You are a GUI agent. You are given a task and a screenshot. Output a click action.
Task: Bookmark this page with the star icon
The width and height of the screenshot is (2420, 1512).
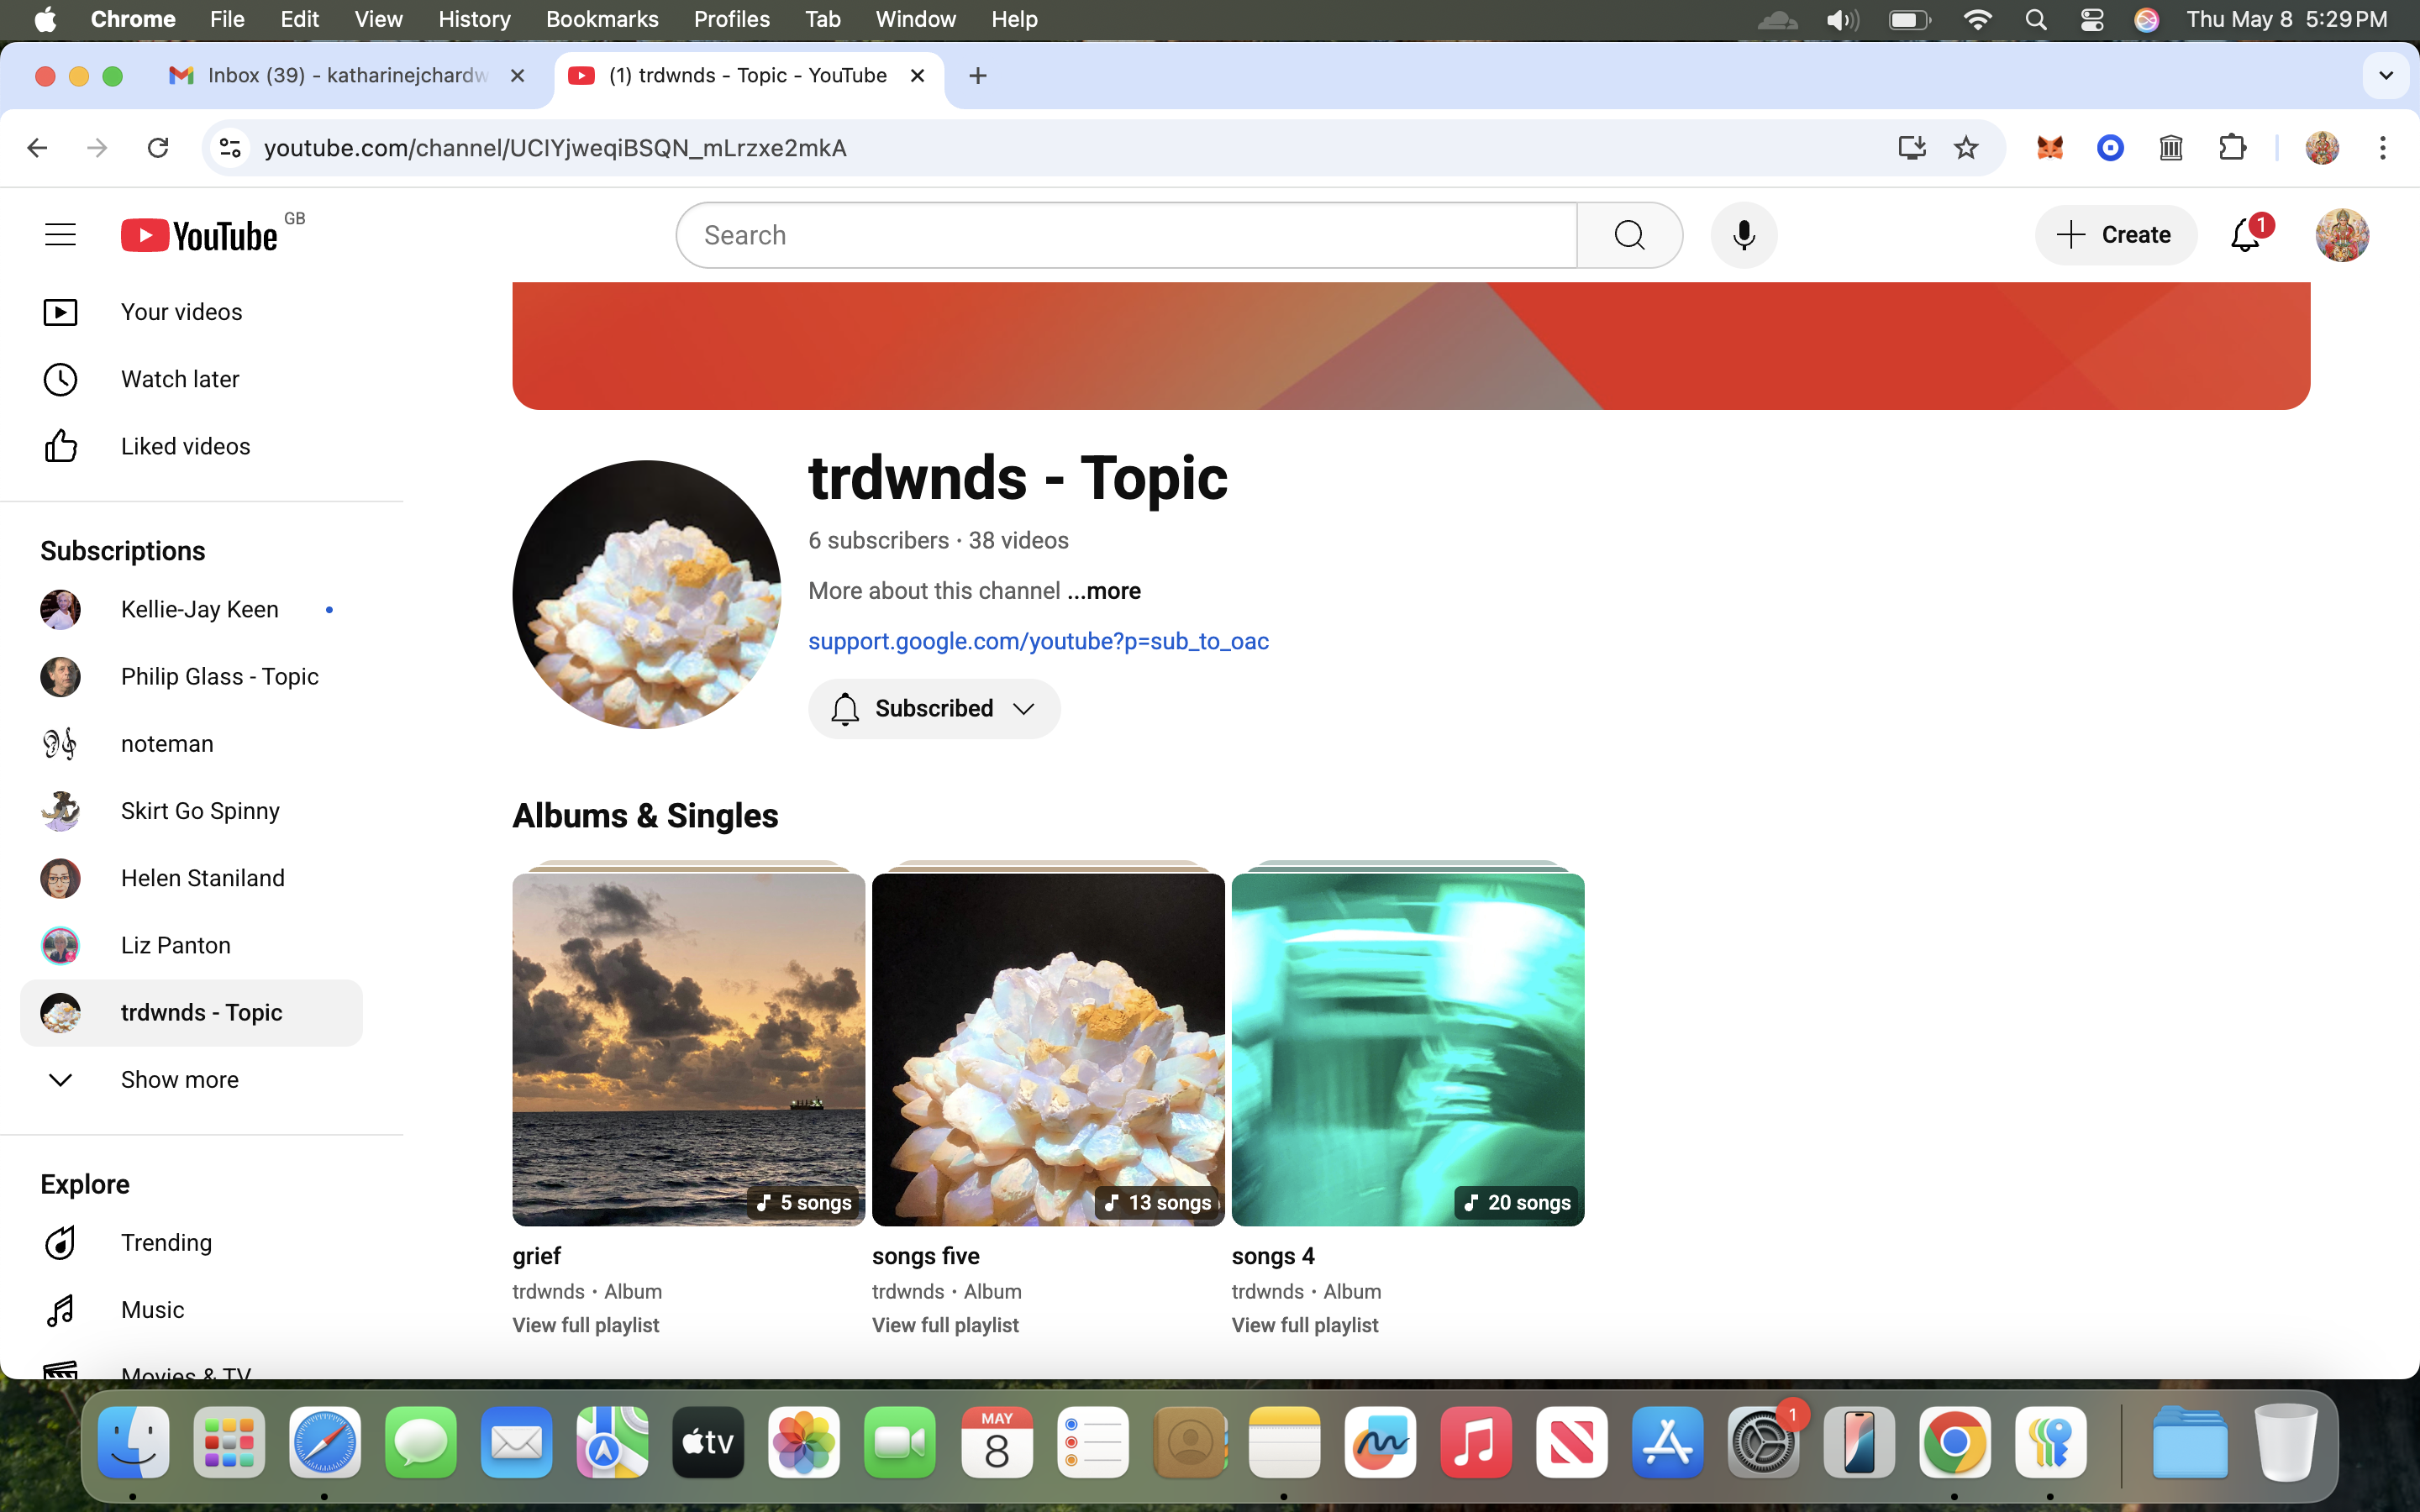pos(1966,148)
